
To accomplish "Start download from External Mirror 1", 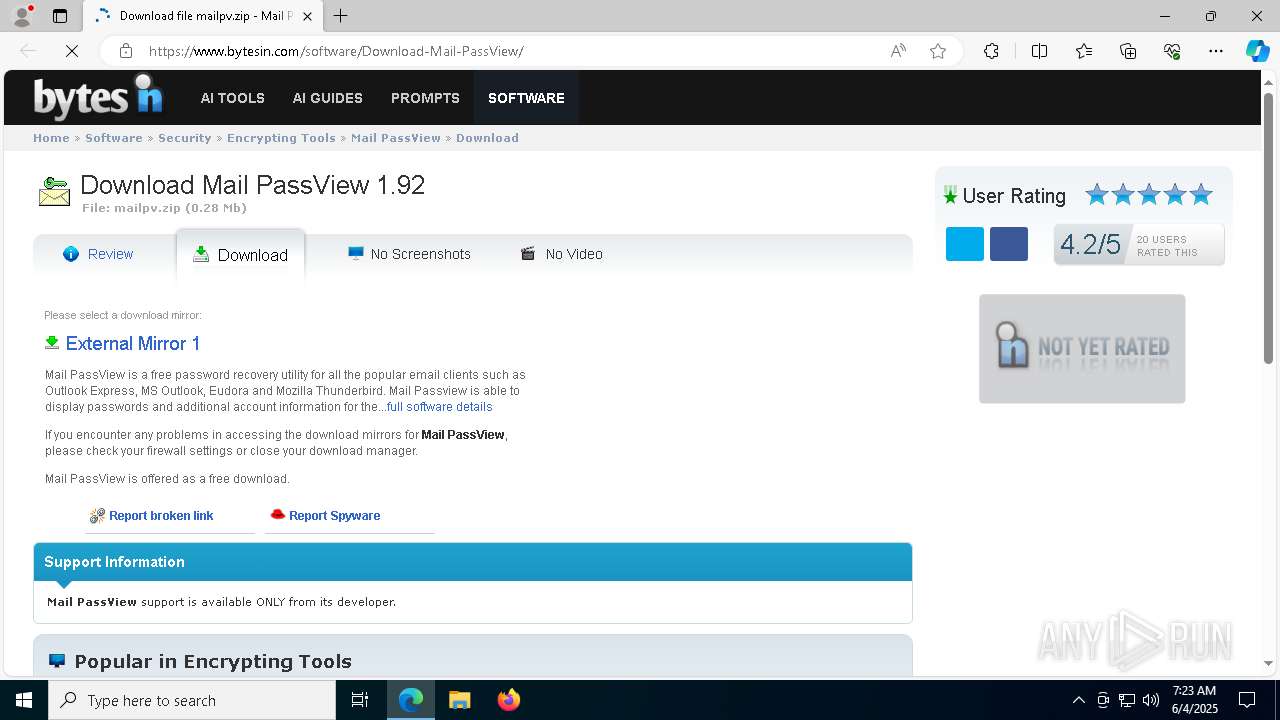I will [x=133, y=343].
